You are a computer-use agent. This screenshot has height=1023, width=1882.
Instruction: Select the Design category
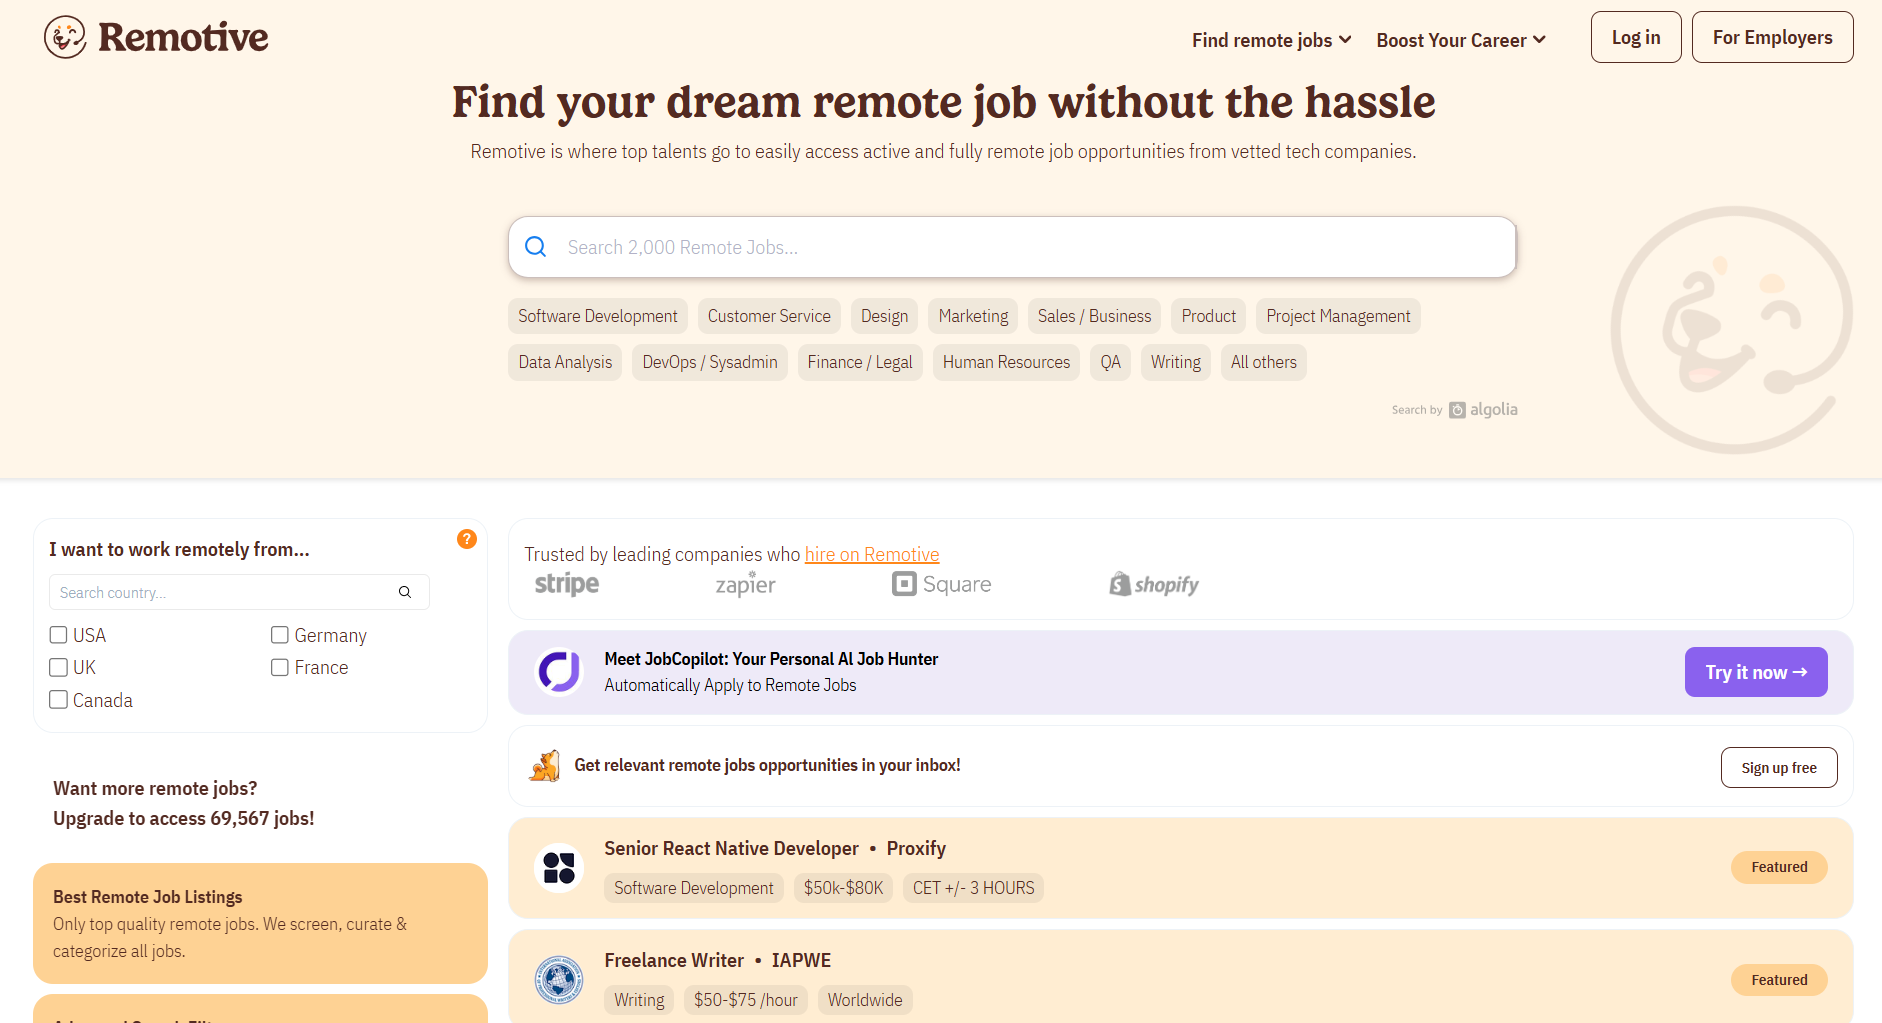coord(884,316)
